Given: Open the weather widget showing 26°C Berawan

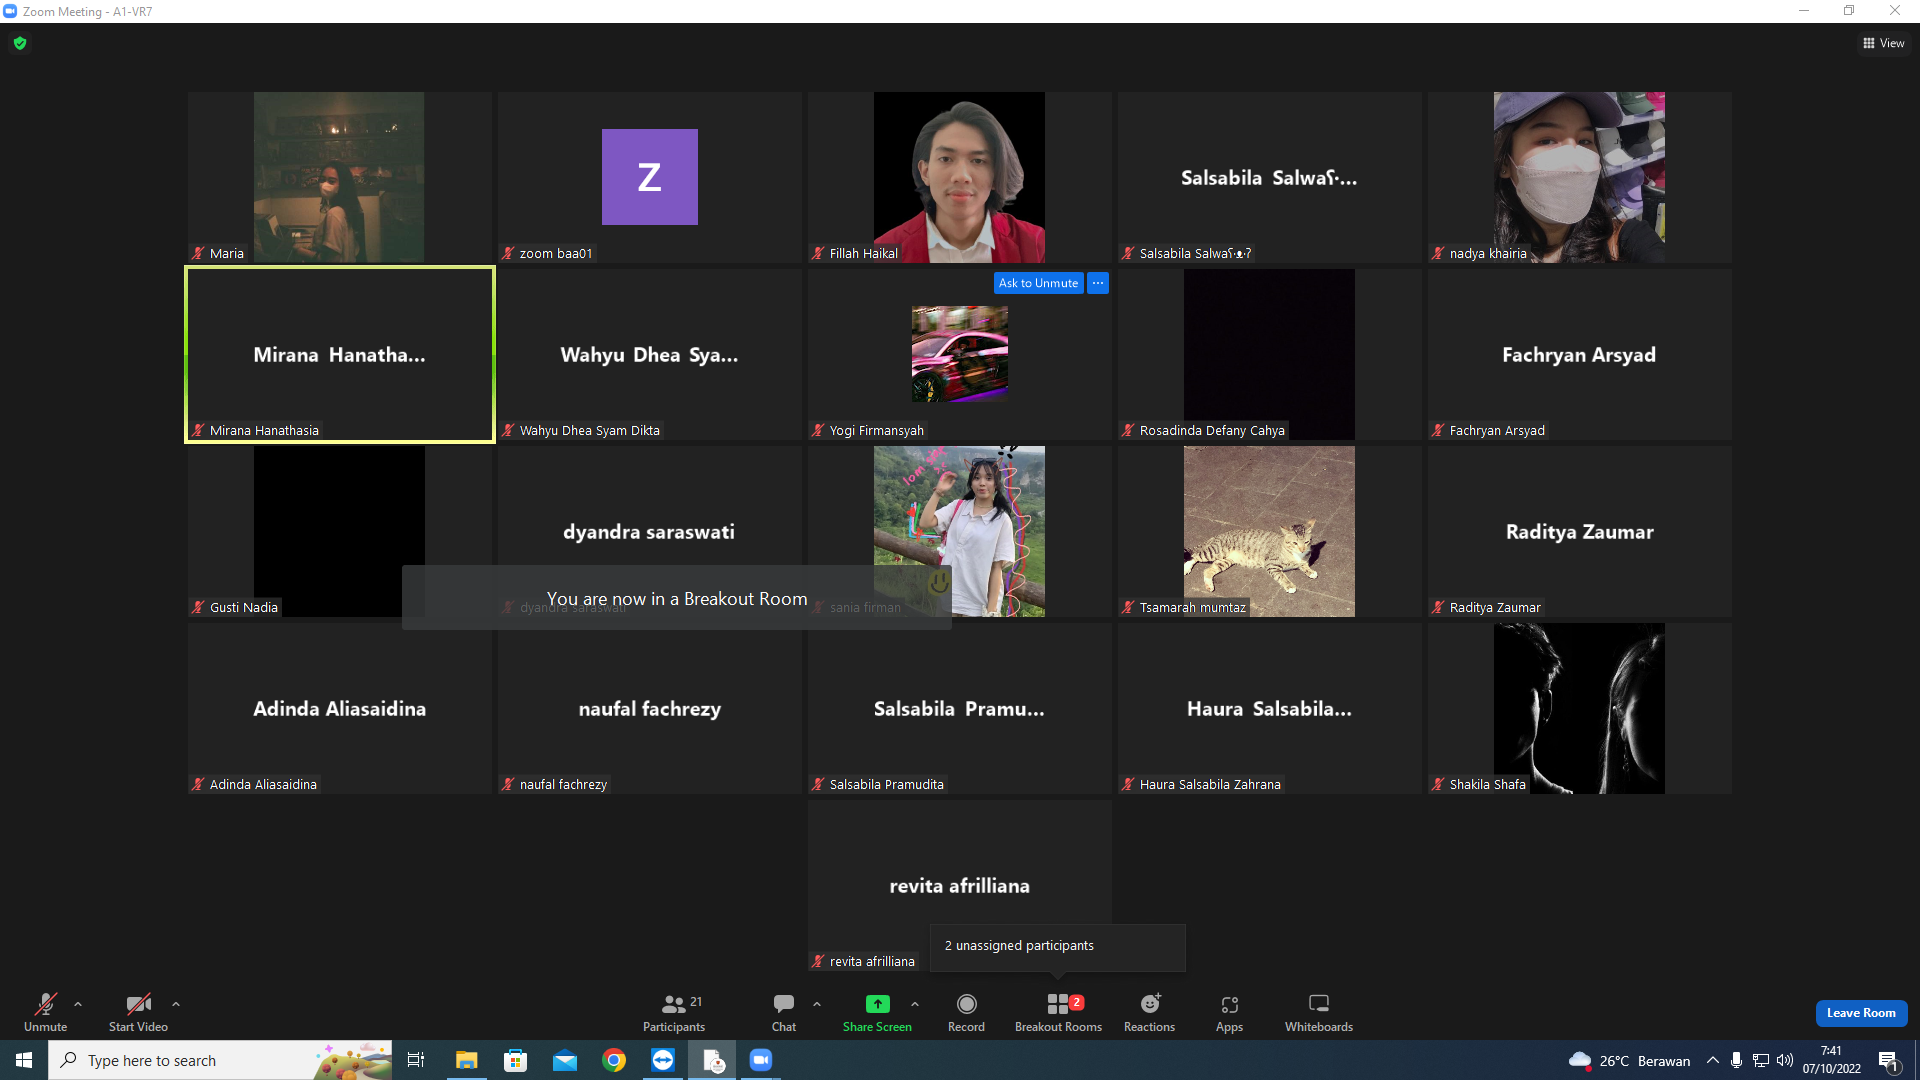Looking at the screenshot, I should (1630, 1060).
